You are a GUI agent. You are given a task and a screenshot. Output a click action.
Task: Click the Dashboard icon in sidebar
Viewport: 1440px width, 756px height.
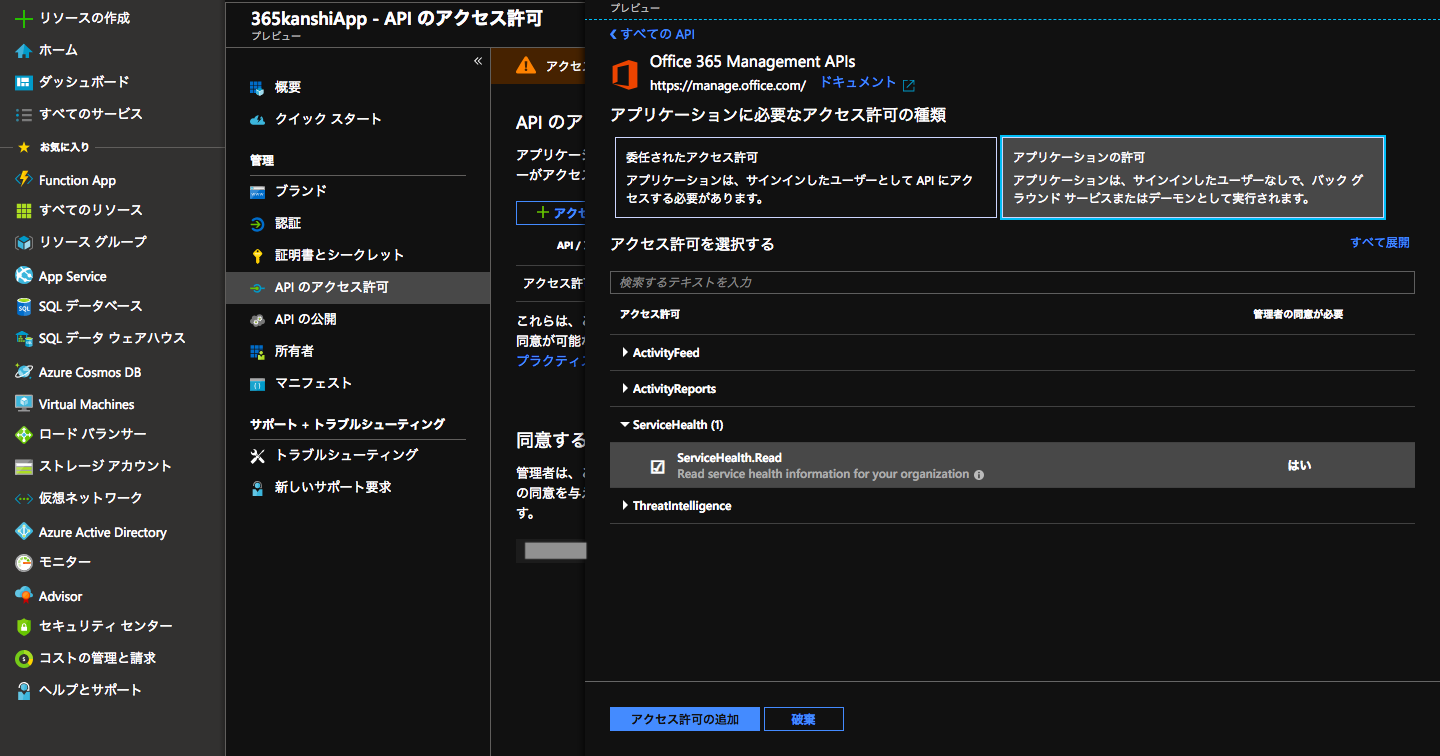(24, 82)
